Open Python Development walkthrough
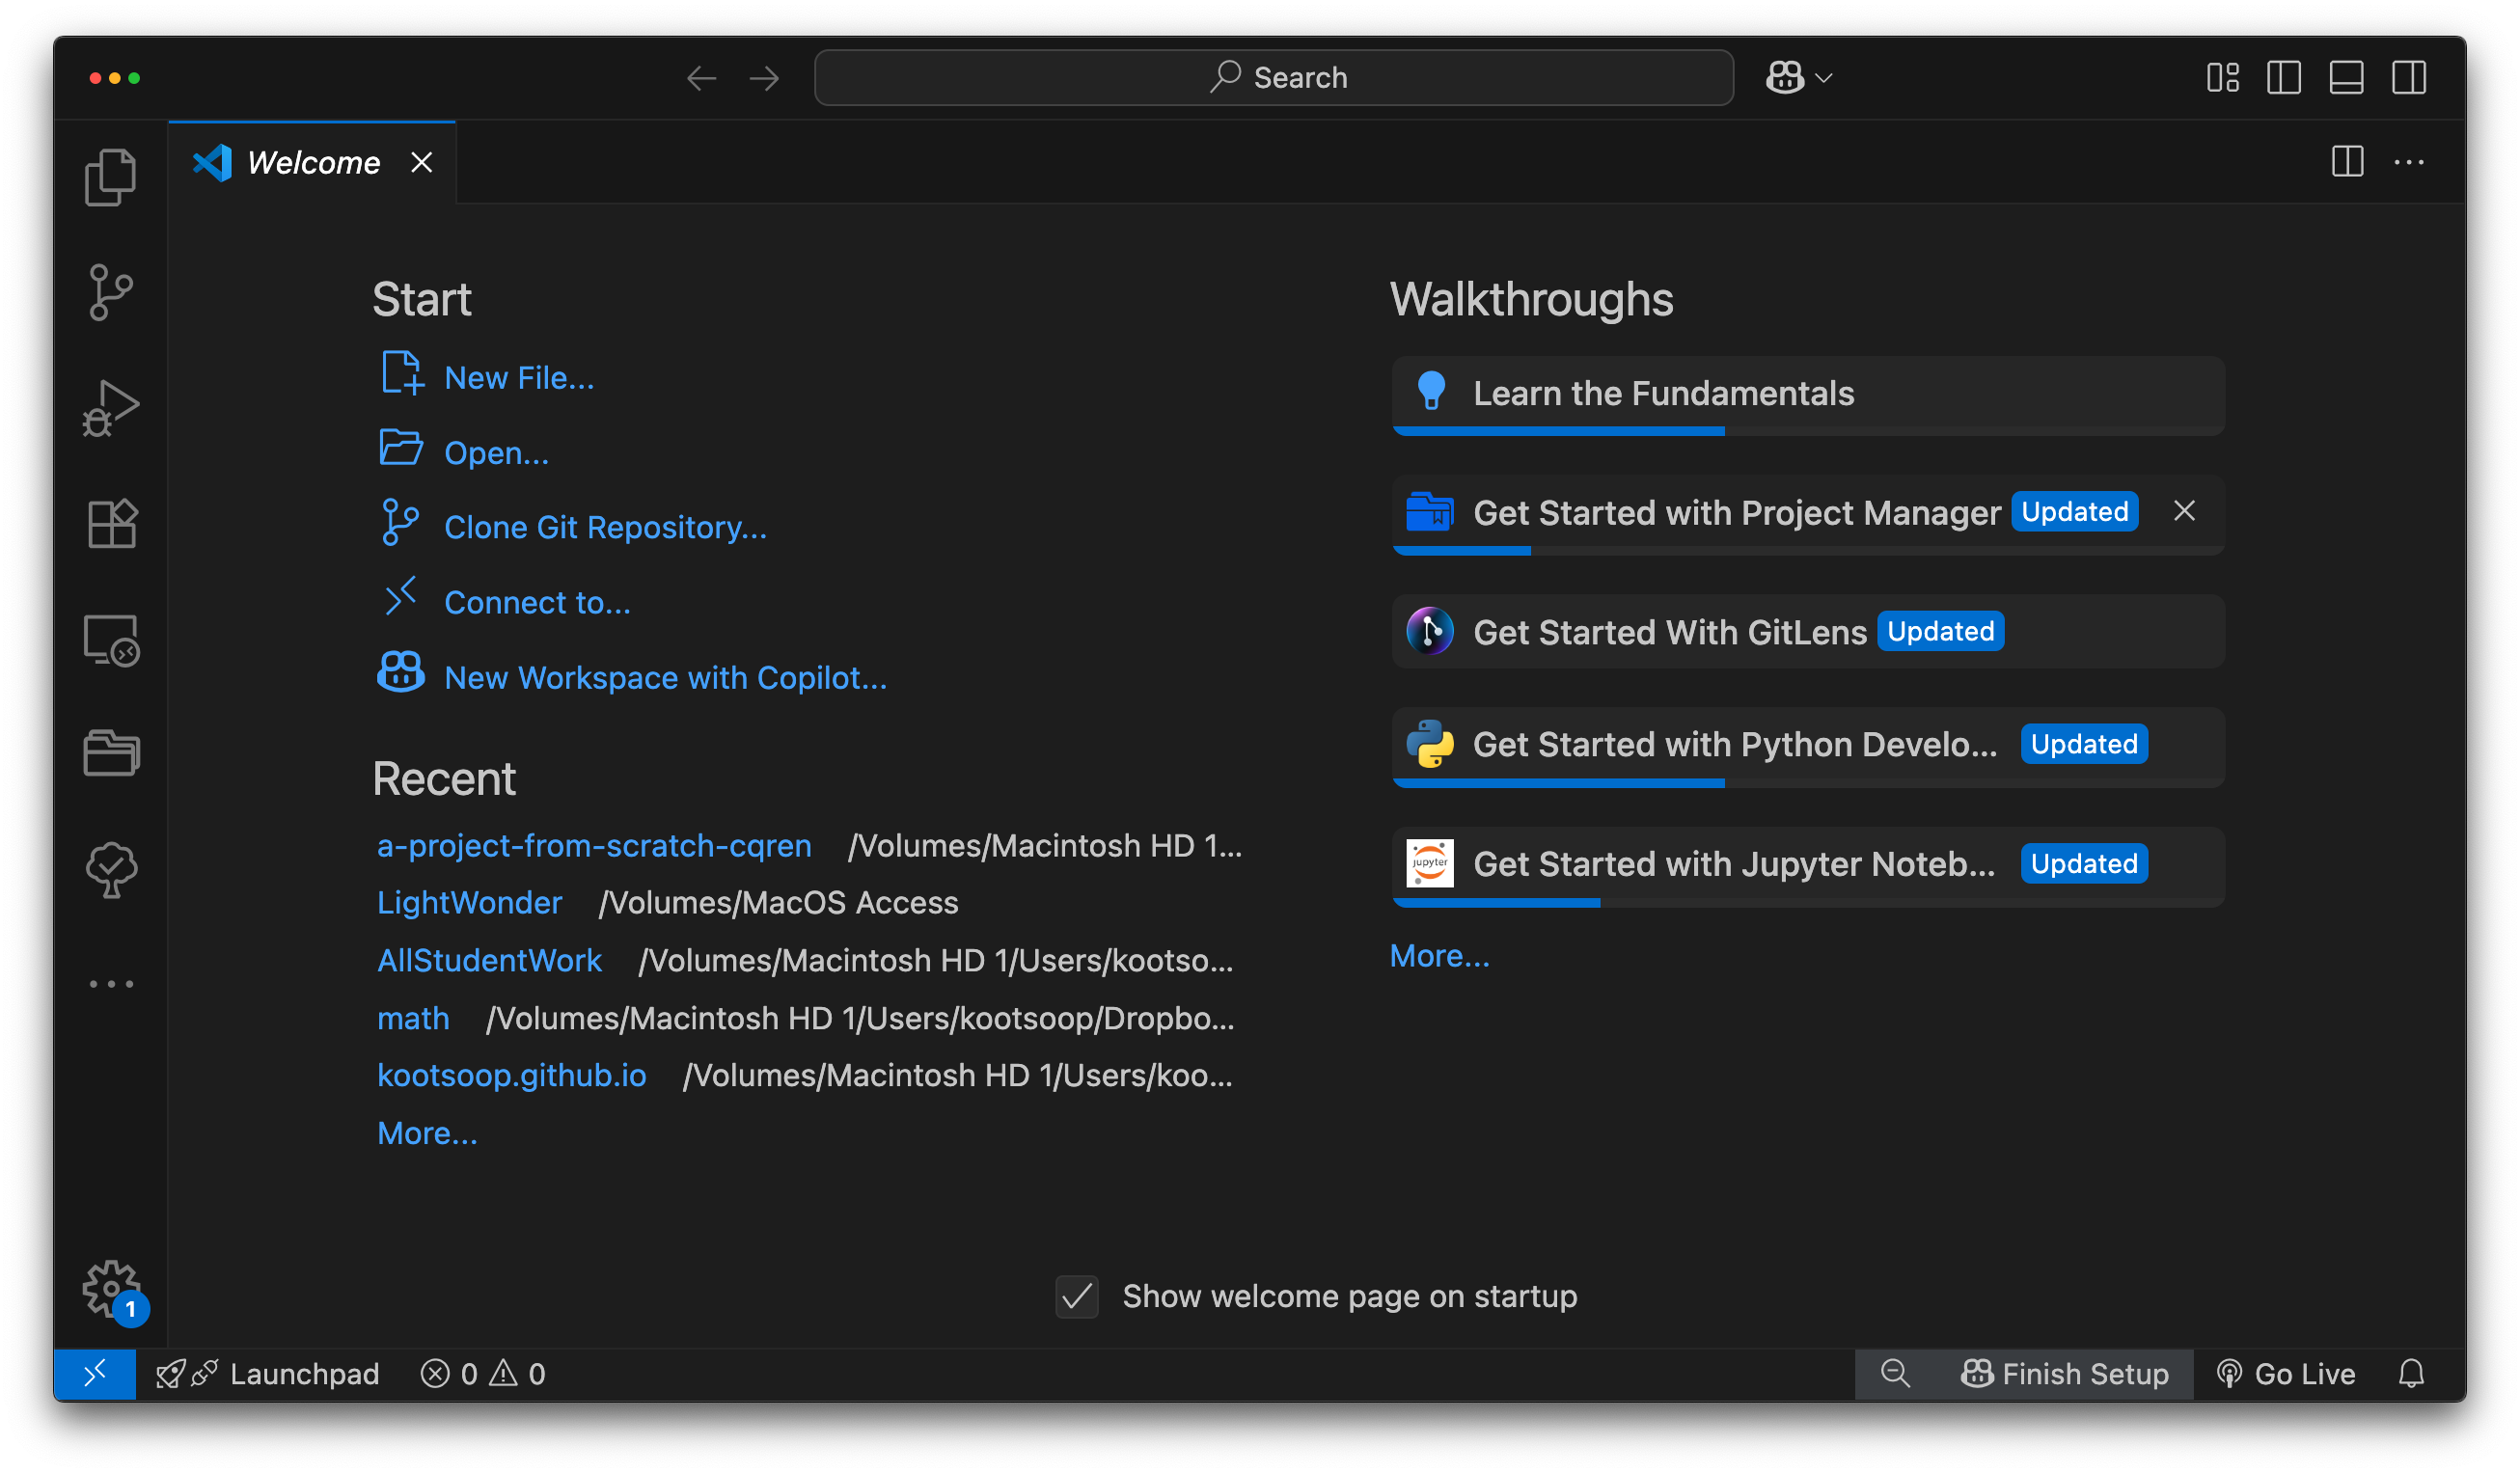 [1808, 746]
